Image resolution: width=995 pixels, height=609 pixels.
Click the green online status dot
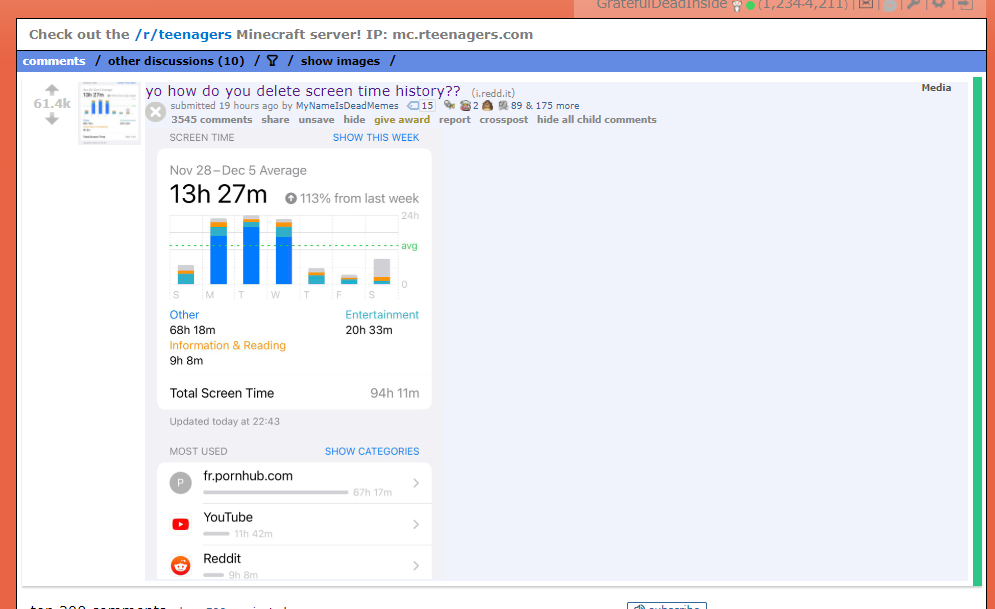[x=751, y=6]
